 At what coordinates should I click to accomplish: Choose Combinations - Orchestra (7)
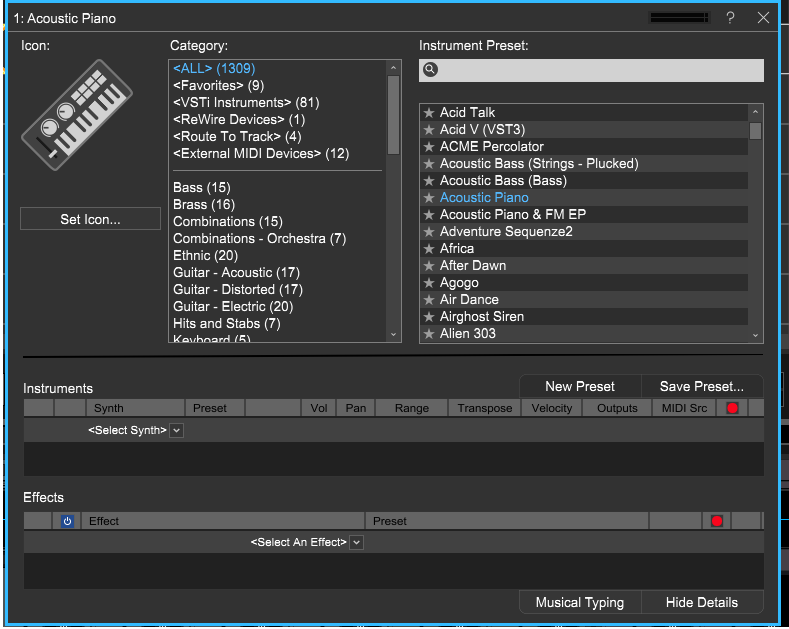(x=259, y=239)
